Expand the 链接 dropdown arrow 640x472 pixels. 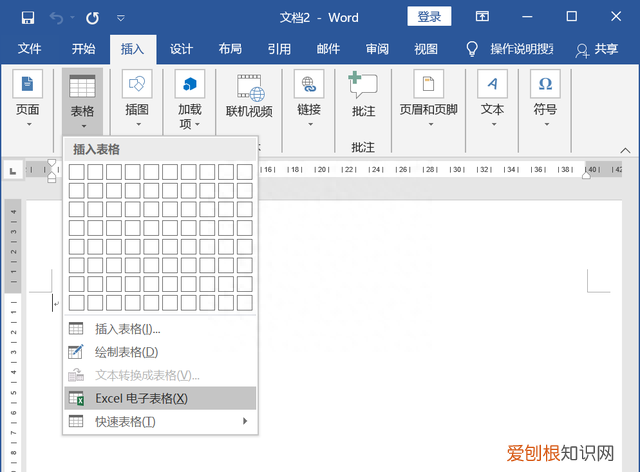tap(310, 124)
